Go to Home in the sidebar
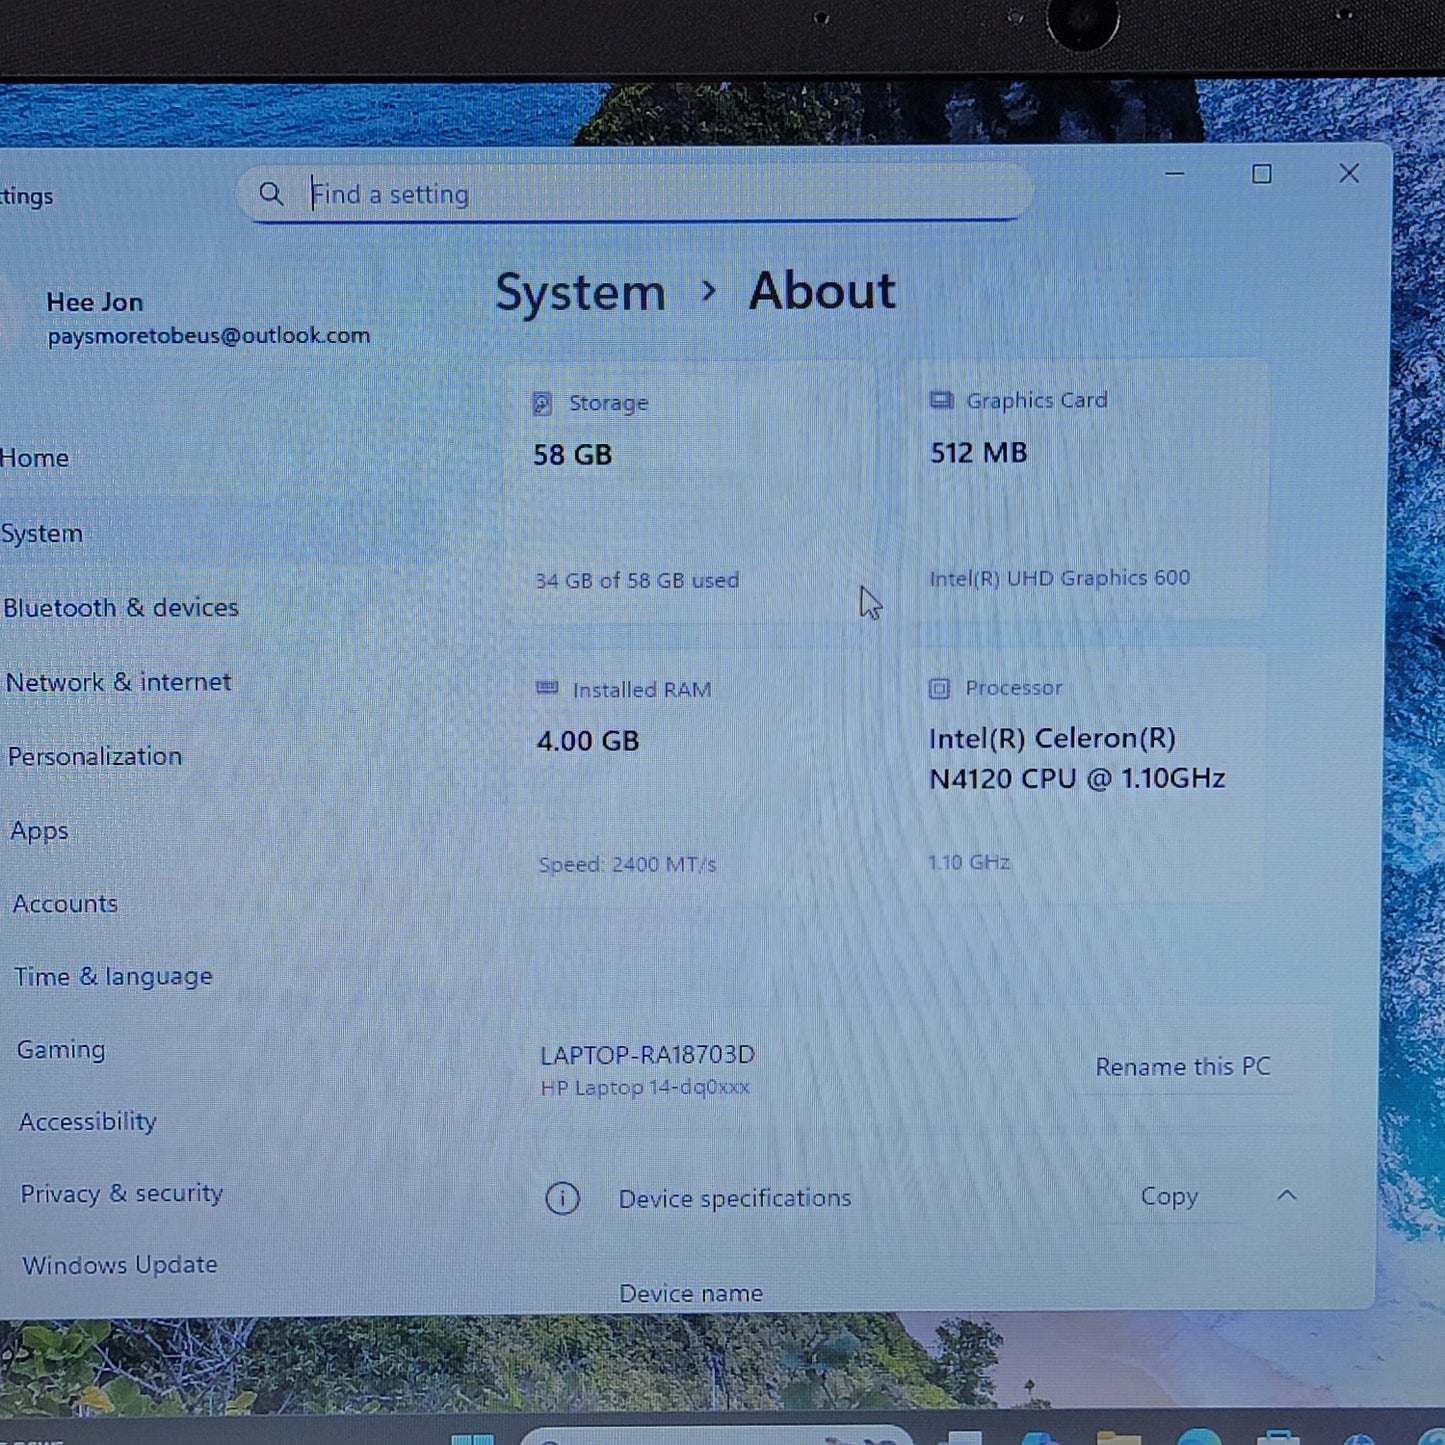Viewport: 1445px width, 1445px height. pos(35,458)
